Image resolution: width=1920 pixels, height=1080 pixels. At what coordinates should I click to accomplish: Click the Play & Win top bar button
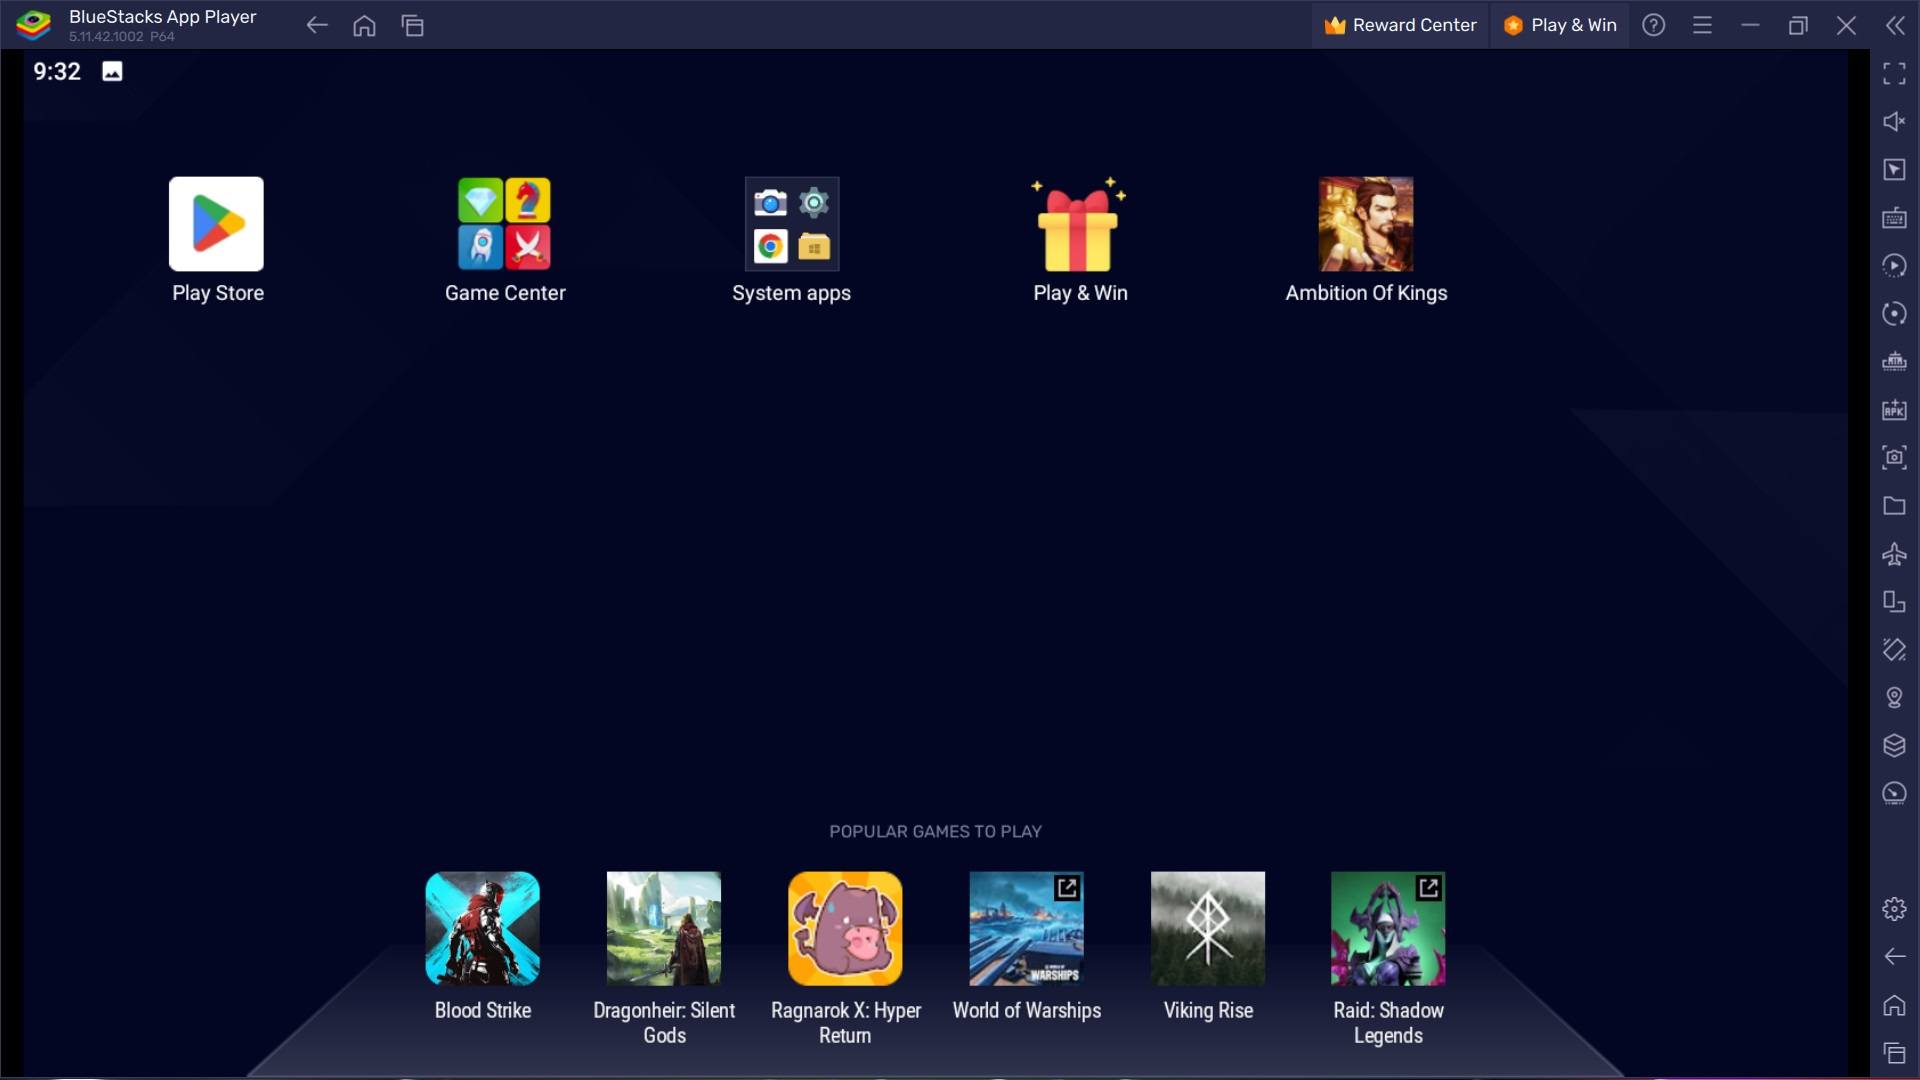pyautogui.click(x=1560, y=25)
